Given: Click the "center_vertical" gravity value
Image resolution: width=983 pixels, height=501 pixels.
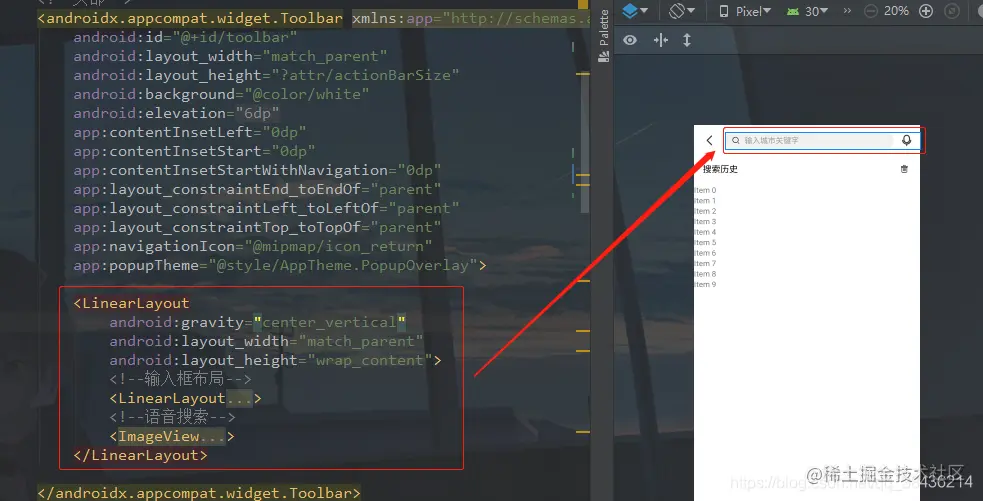Looking at the screenshot, I should point(329,322).
